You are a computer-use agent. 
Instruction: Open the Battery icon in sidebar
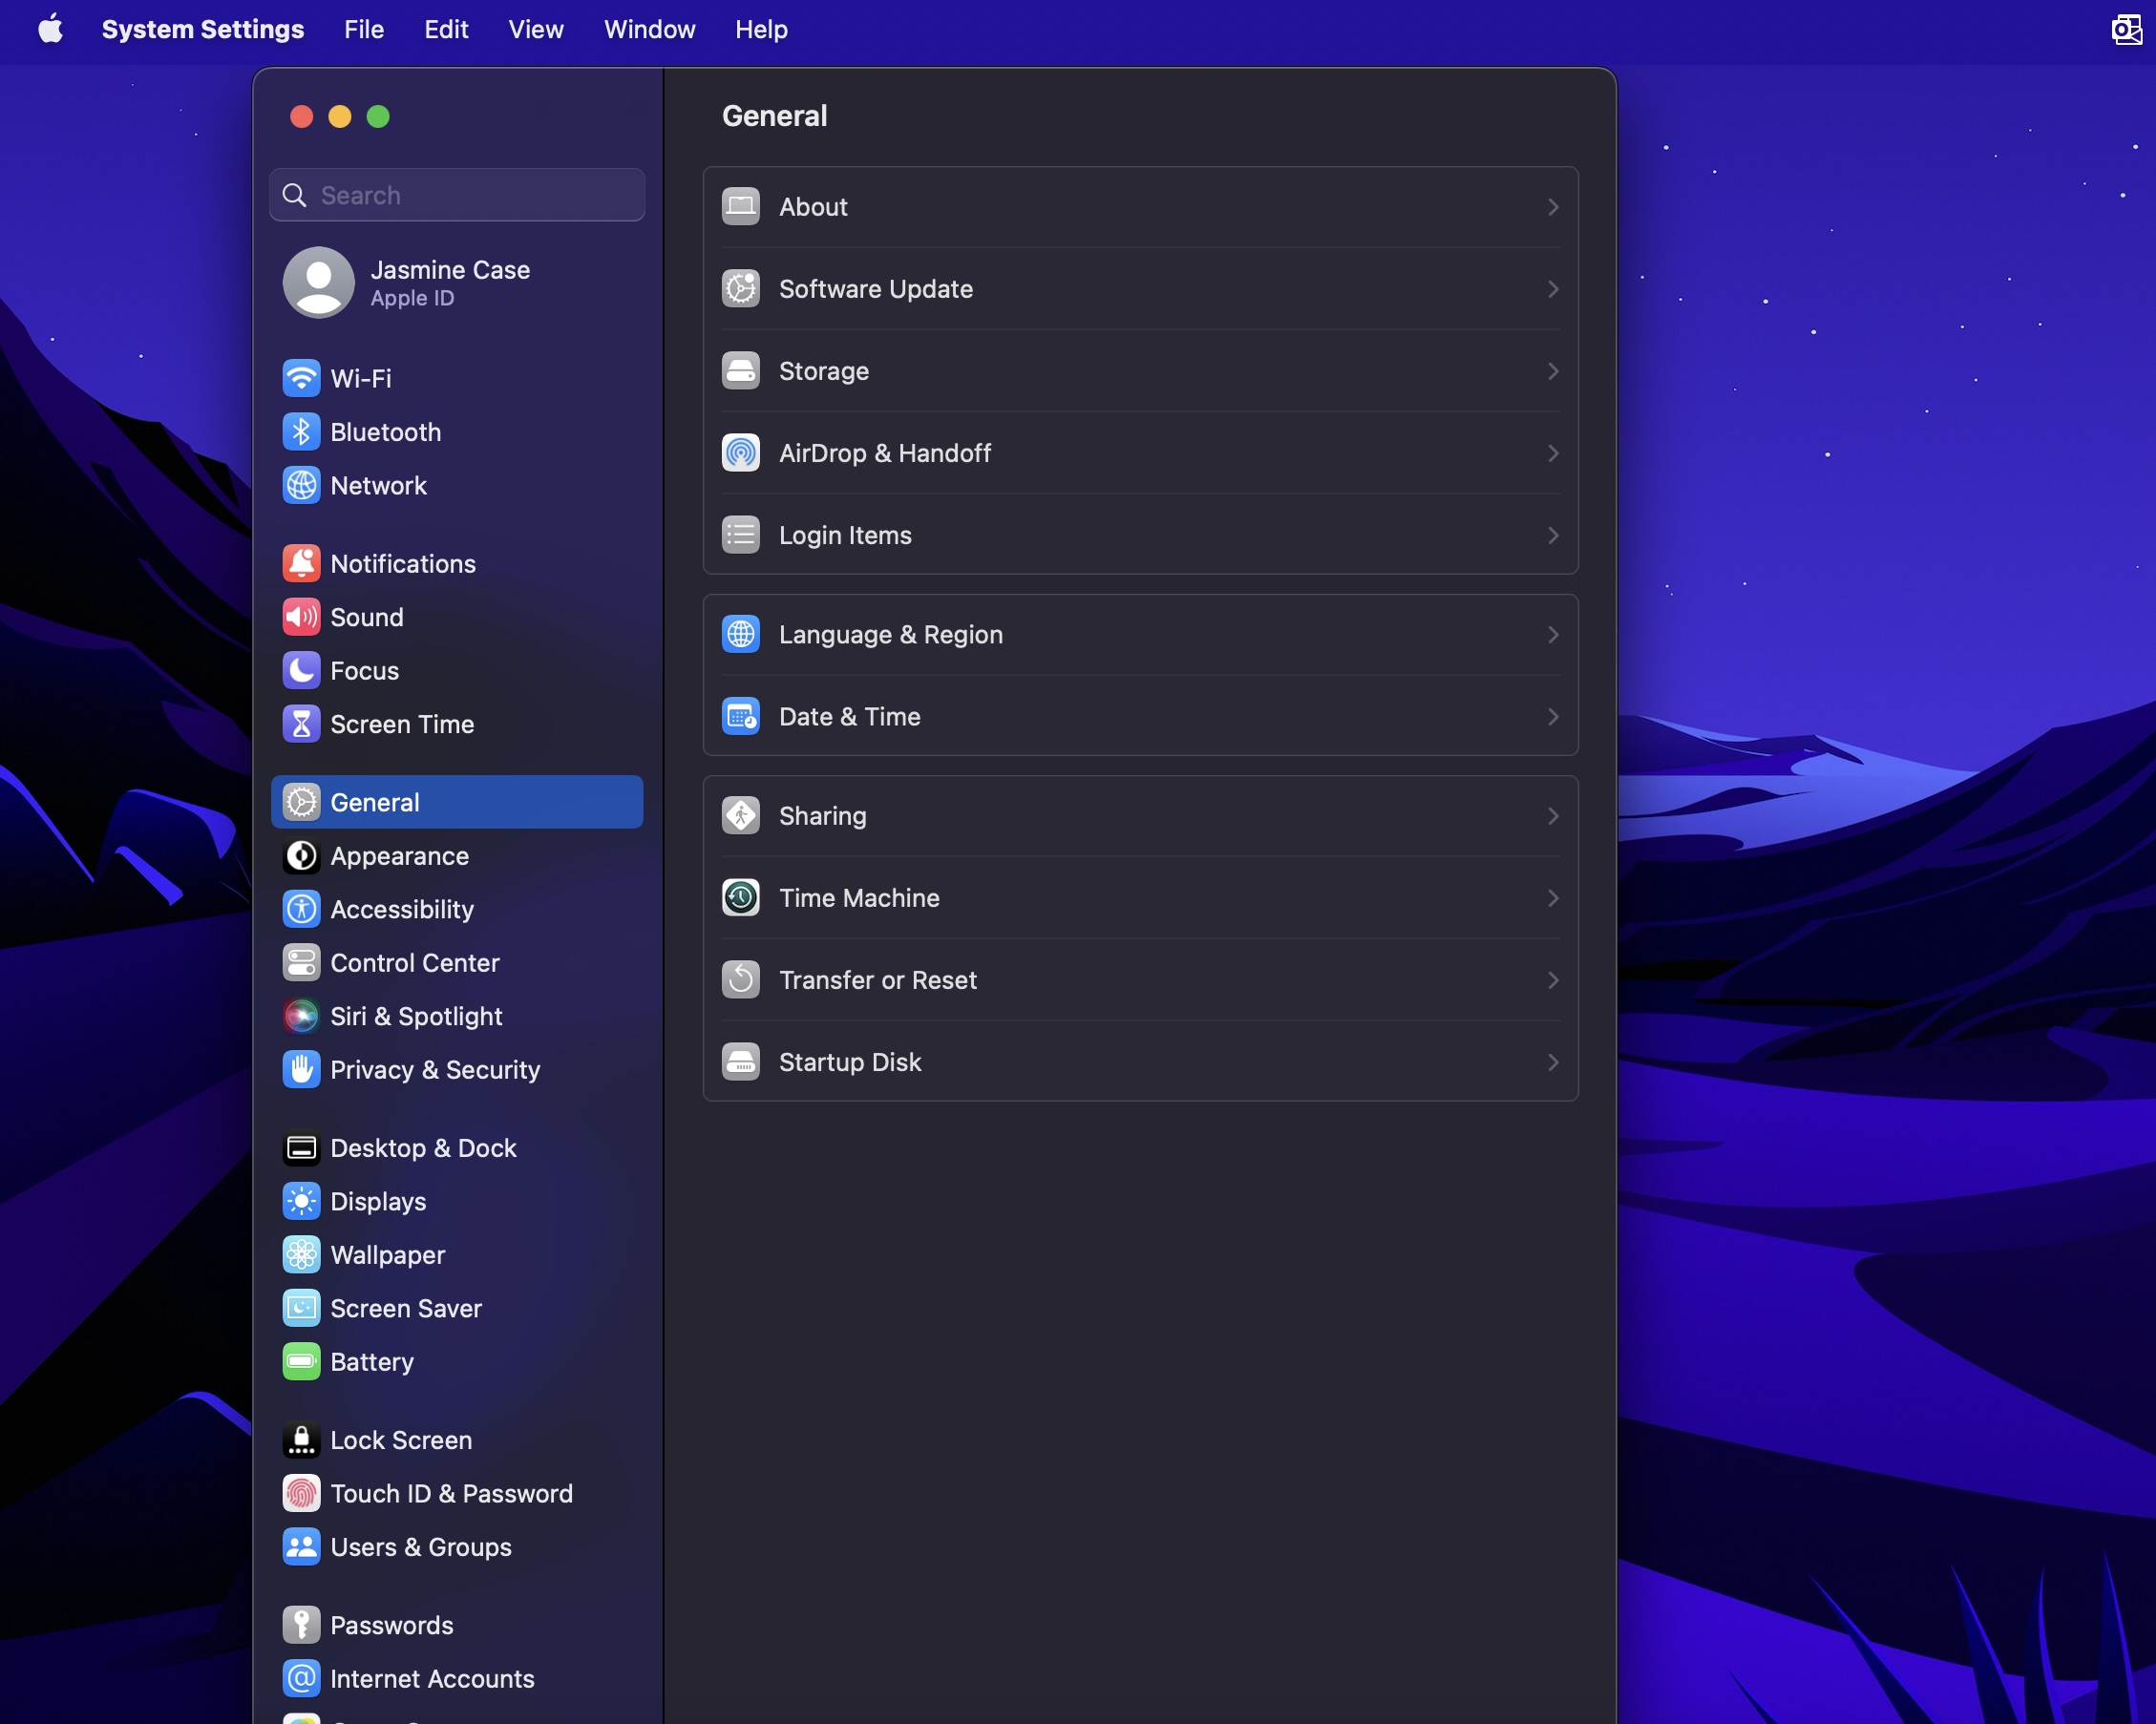pyautogui.click(x=301, y=1362)
